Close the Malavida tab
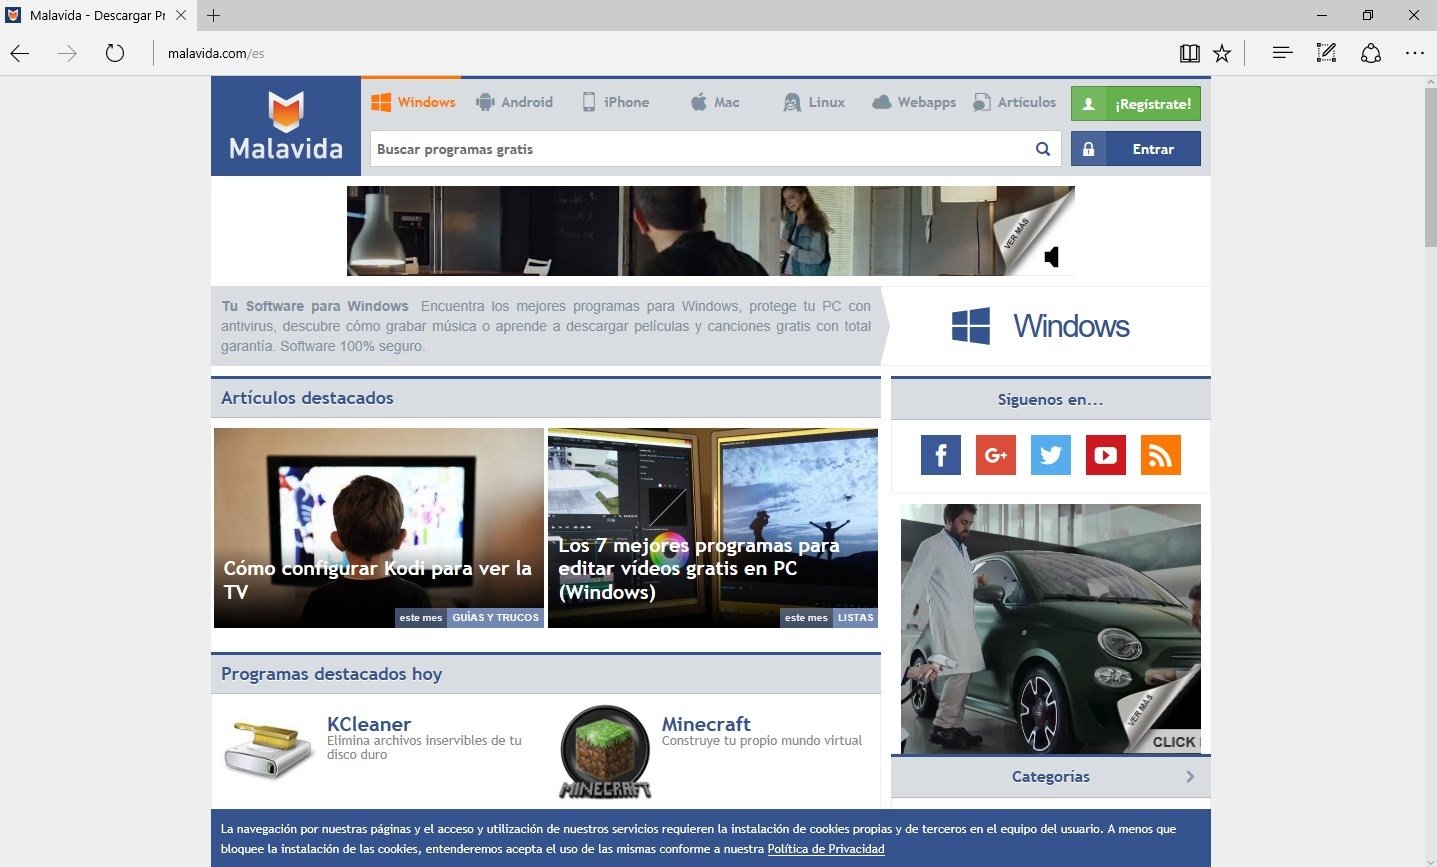The width and height of the screenshot is (1437, 867). pyautogui.click(x=181, y=15)
